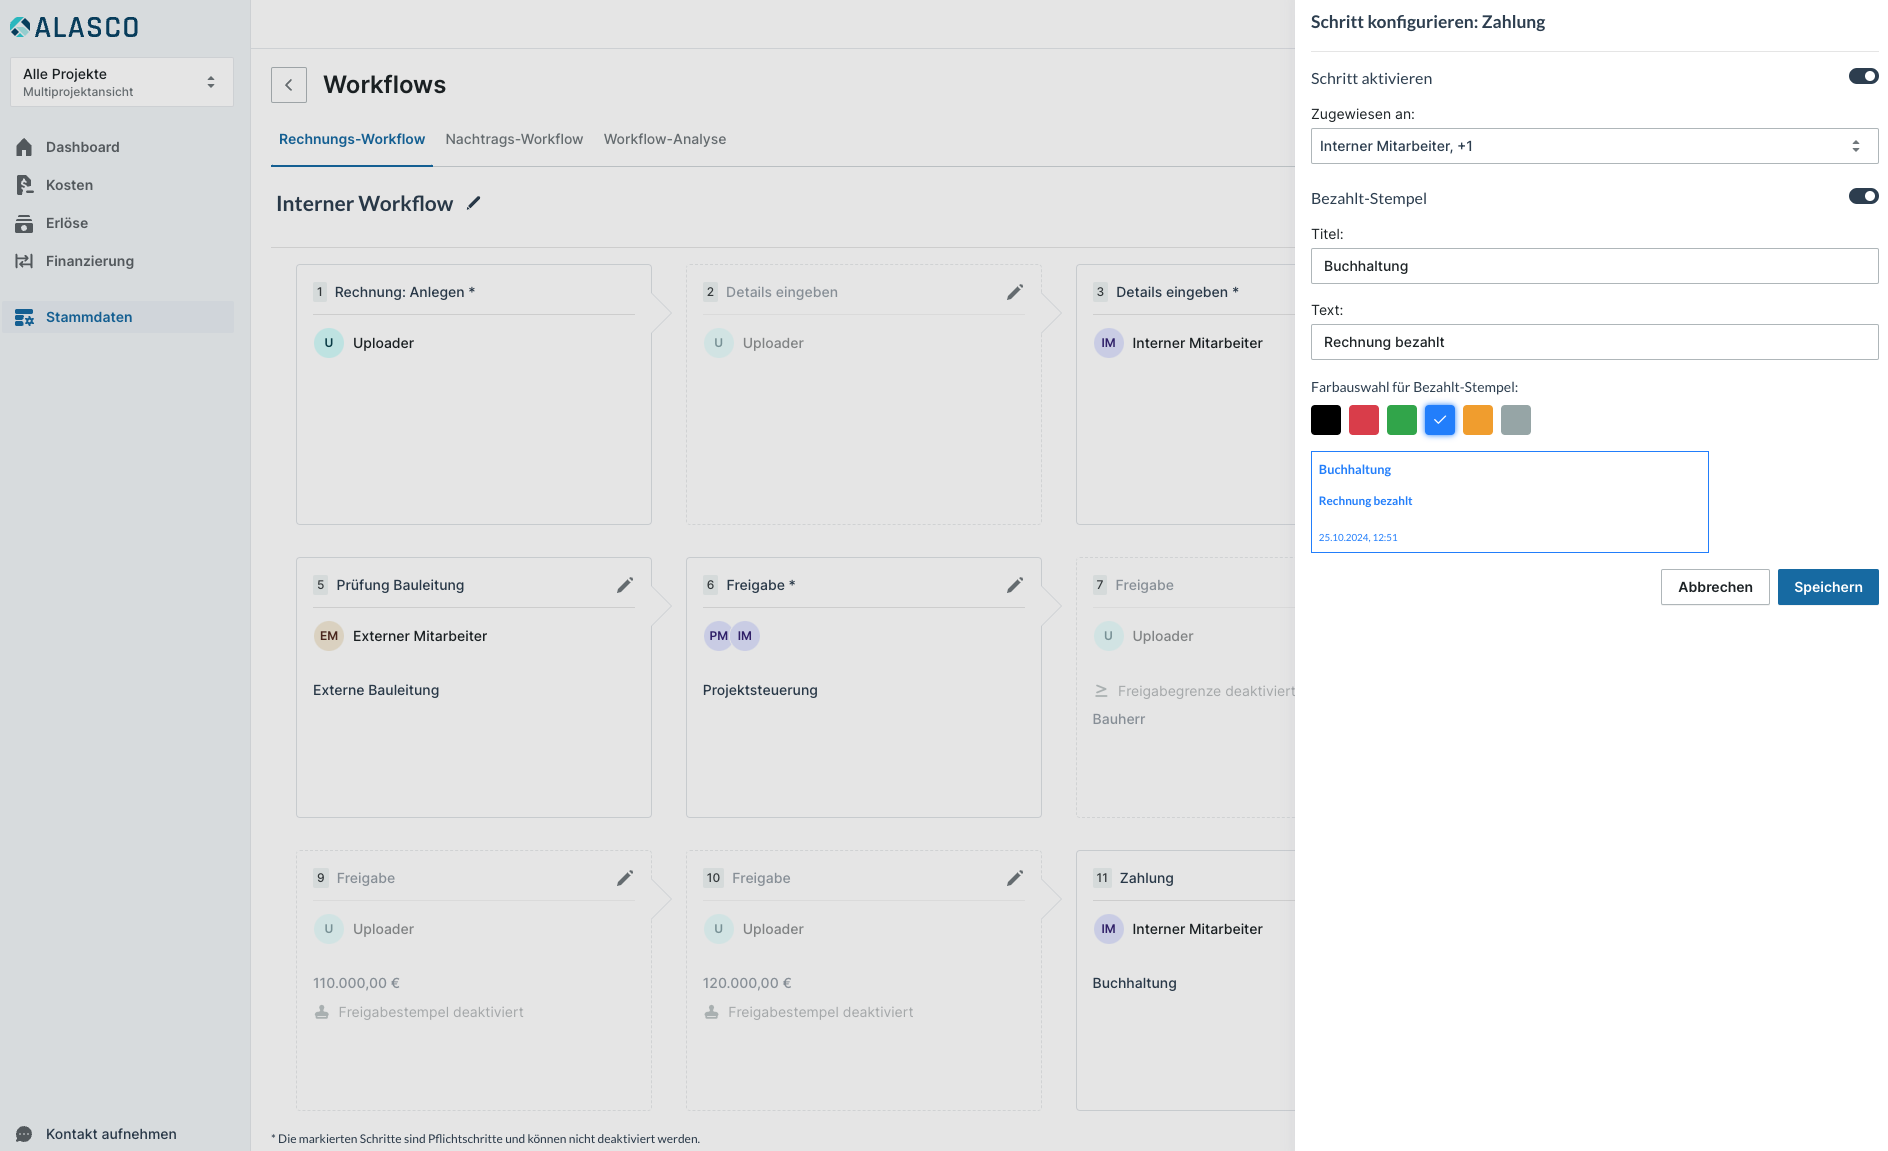Open the Workflow-Analyse tab

(x=665, y=139)
